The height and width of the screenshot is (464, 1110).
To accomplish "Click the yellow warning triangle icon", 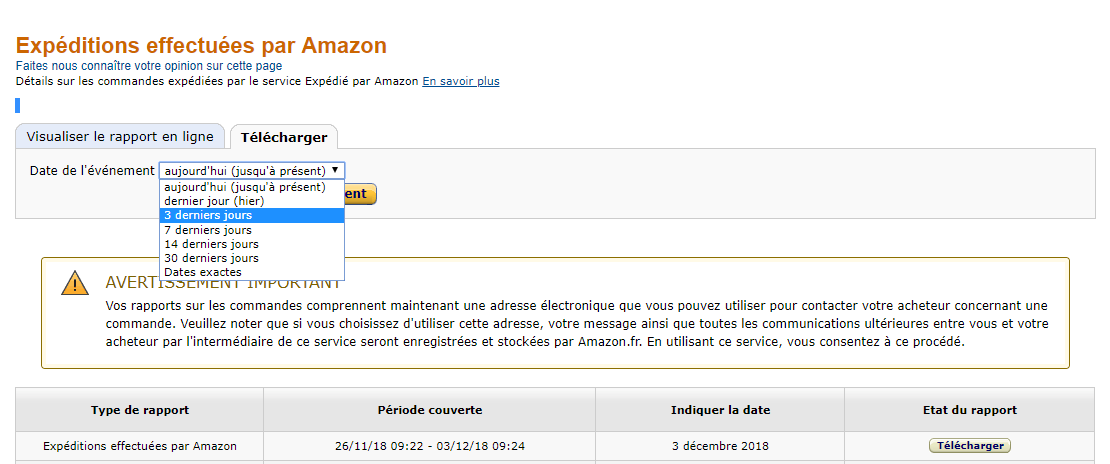I will click(74, 283).
